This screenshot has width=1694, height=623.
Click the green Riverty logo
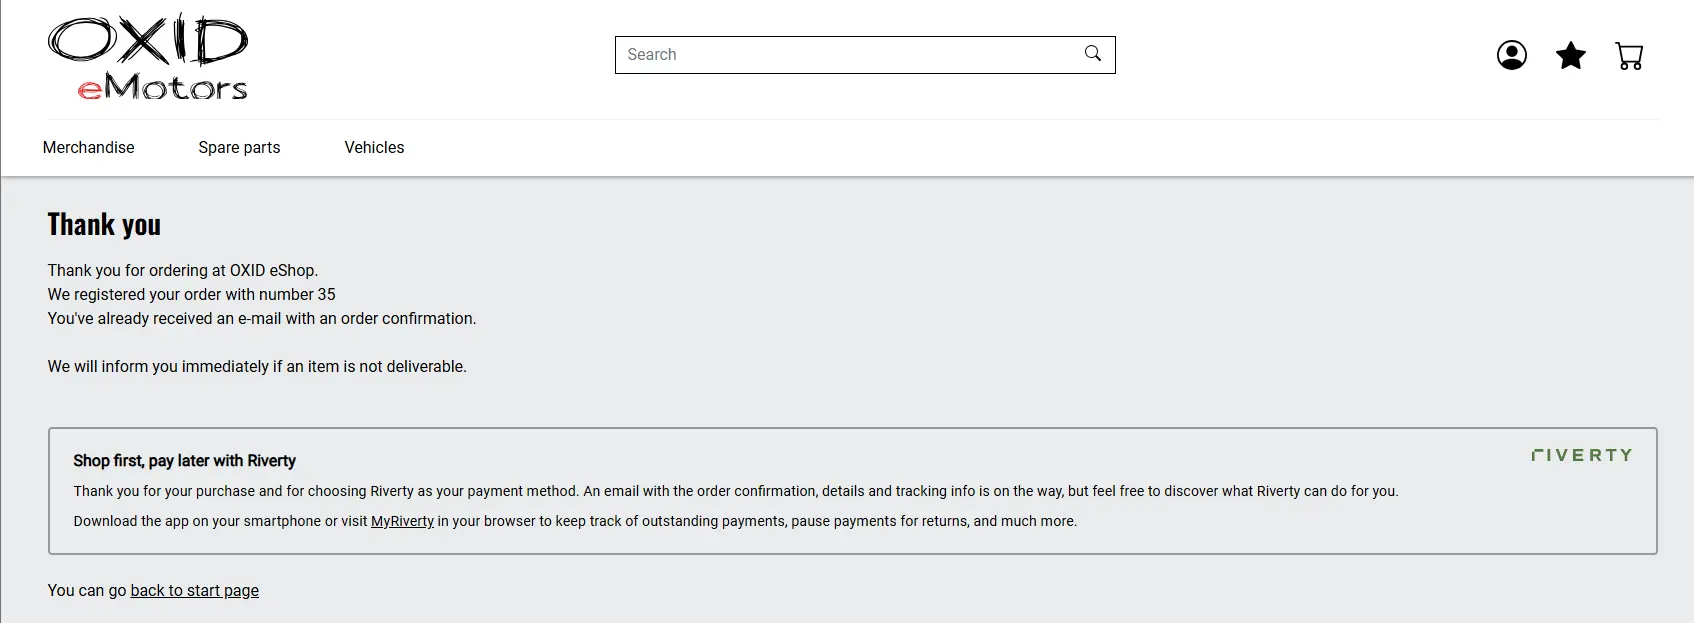point(1582,455)
